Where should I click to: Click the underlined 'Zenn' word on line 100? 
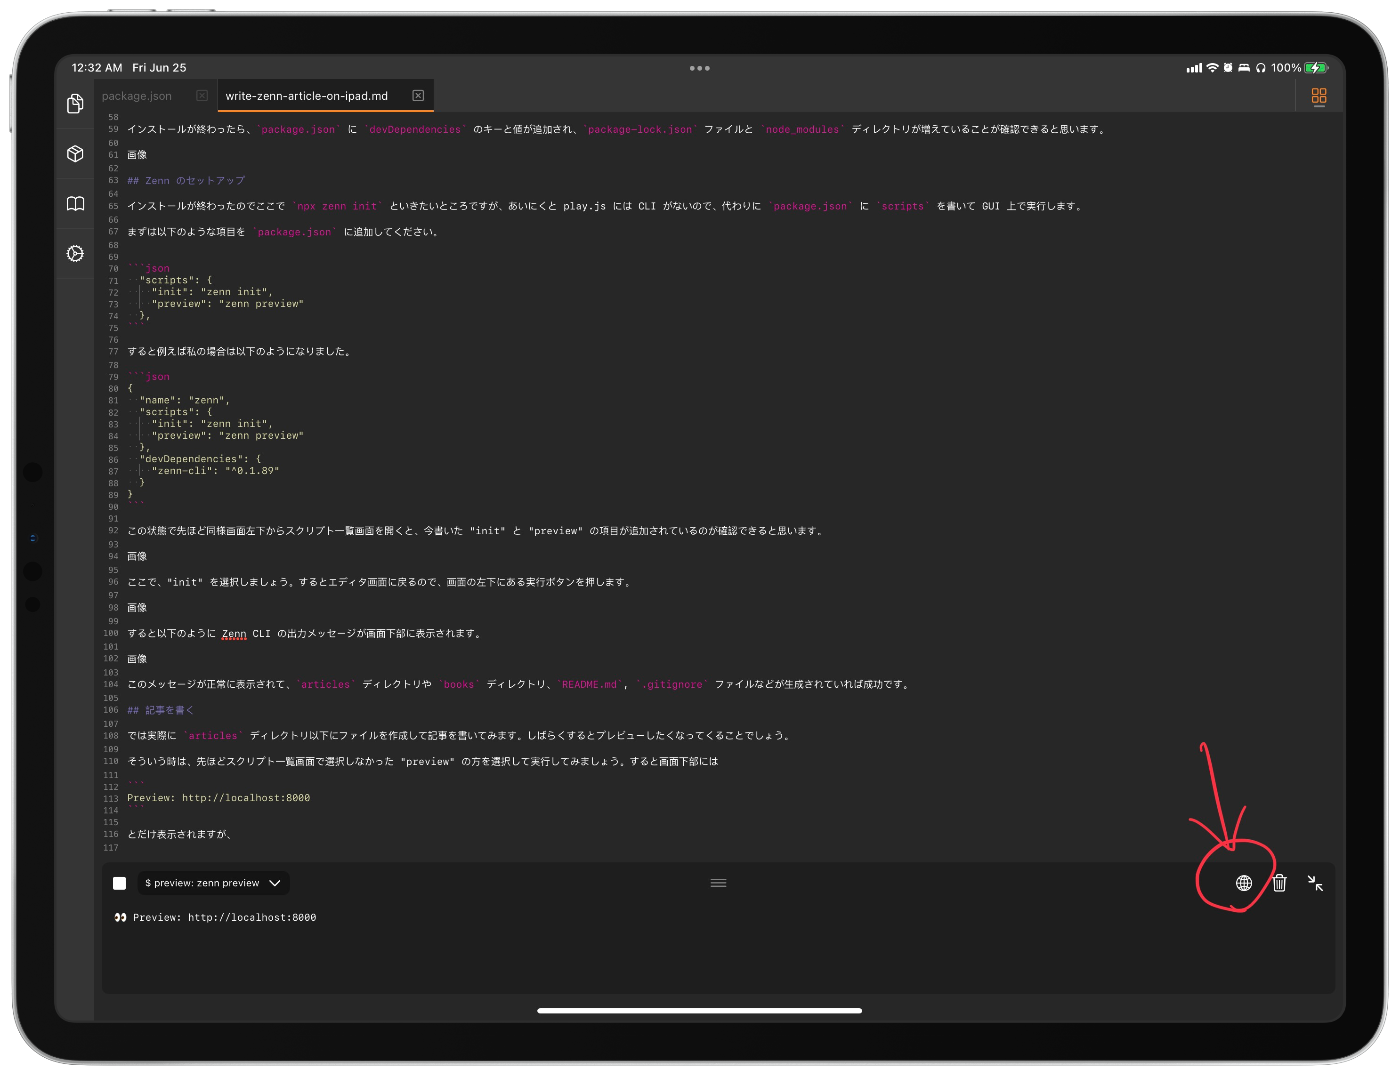pos(234,634)
